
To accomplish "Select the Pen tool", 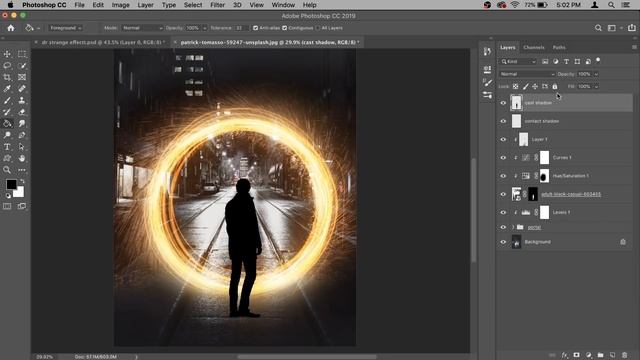I will [x=22, y=135].
